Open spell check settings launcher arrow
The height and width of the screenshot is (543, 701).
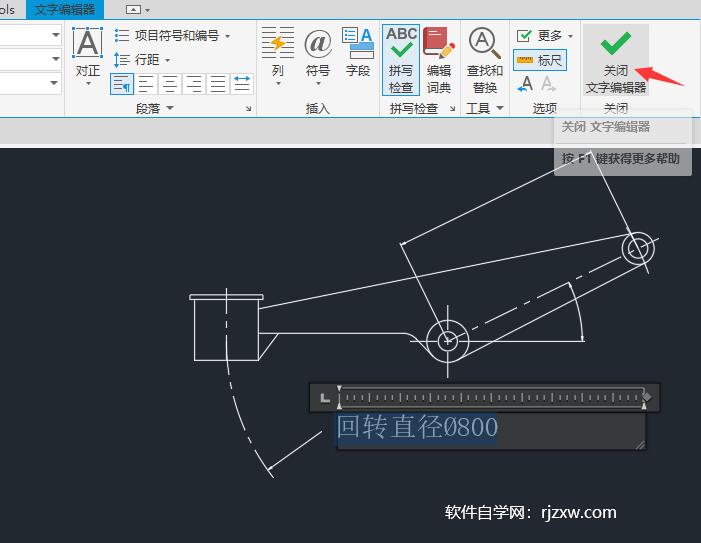(452, 109)
